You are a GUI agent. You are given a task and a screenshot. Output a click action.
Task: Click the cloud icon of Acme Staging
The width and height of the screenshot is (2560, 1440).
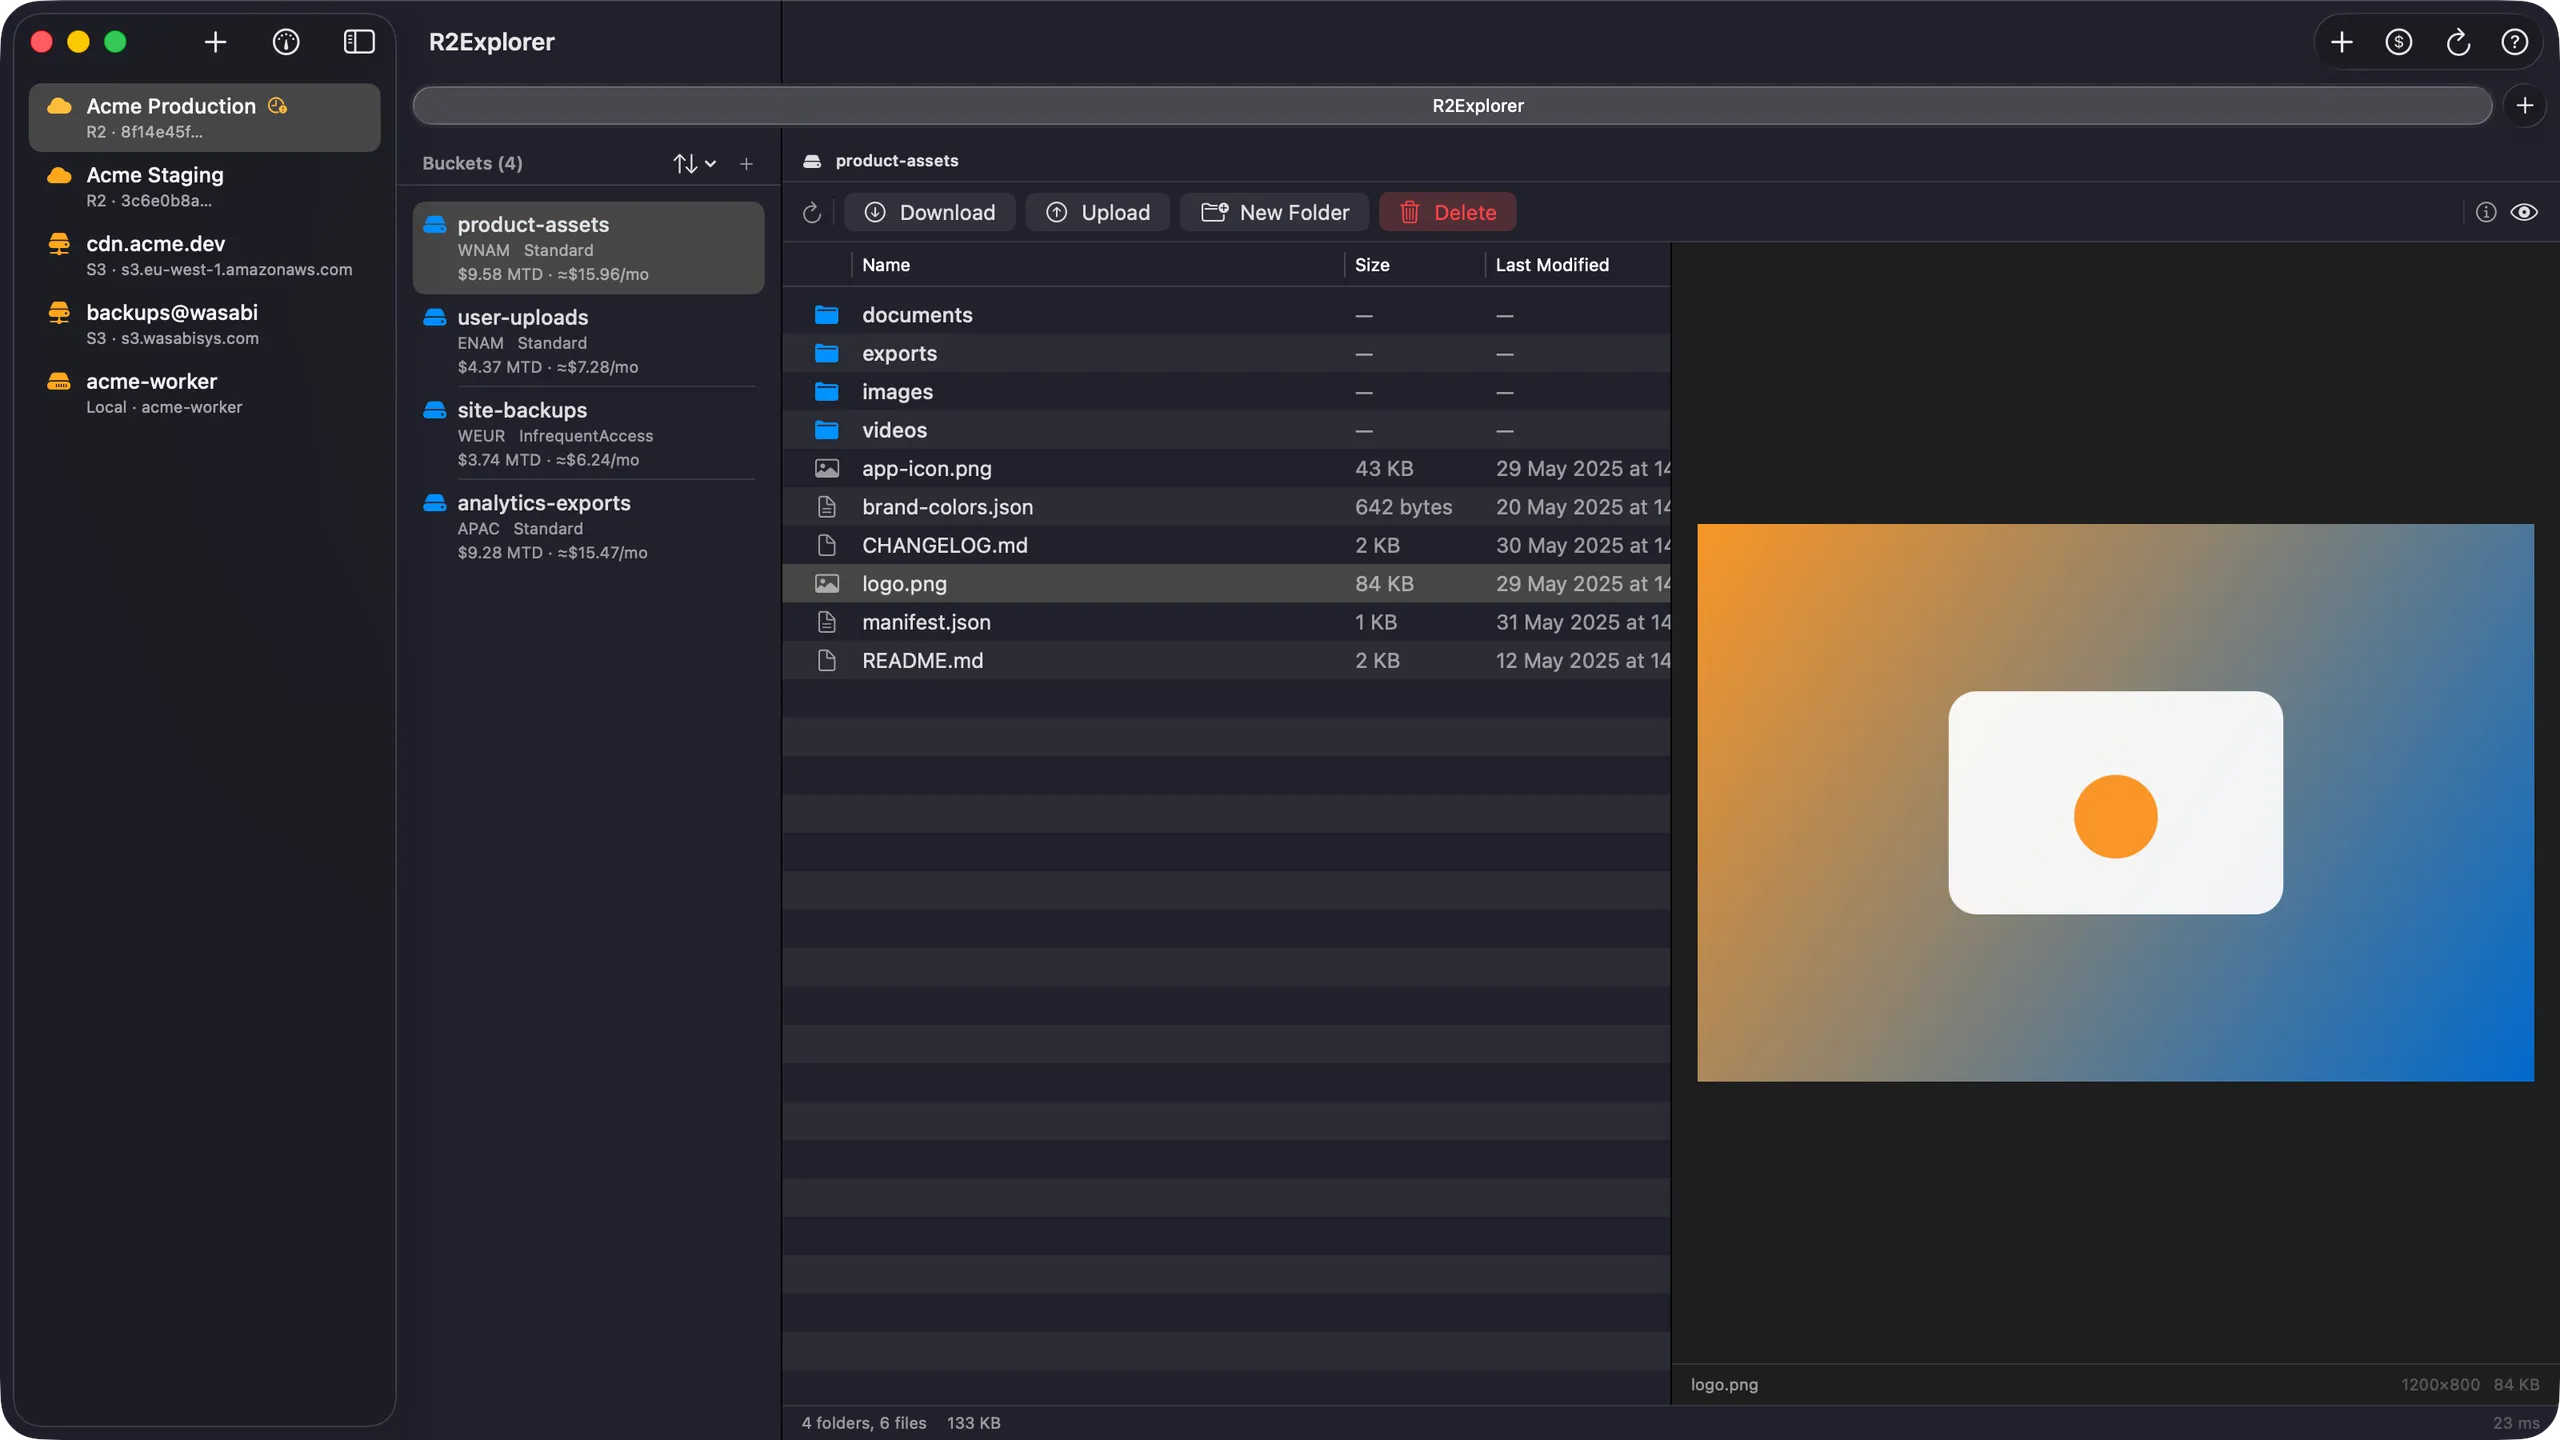(x=59, y=175)
